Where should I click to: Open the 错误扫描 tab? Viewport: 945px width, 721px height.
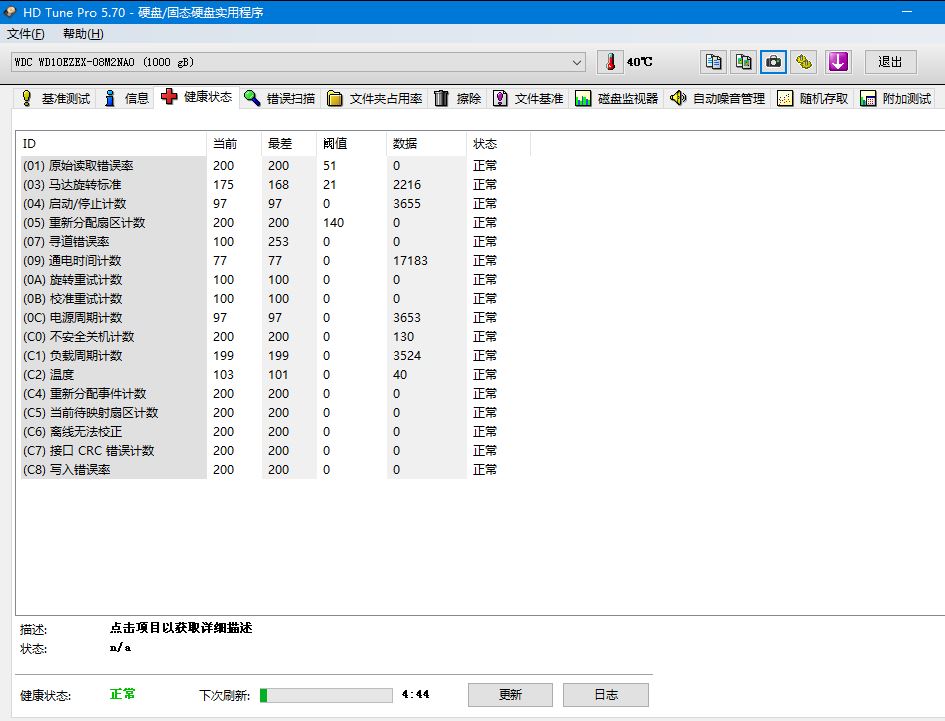[280, 98]
